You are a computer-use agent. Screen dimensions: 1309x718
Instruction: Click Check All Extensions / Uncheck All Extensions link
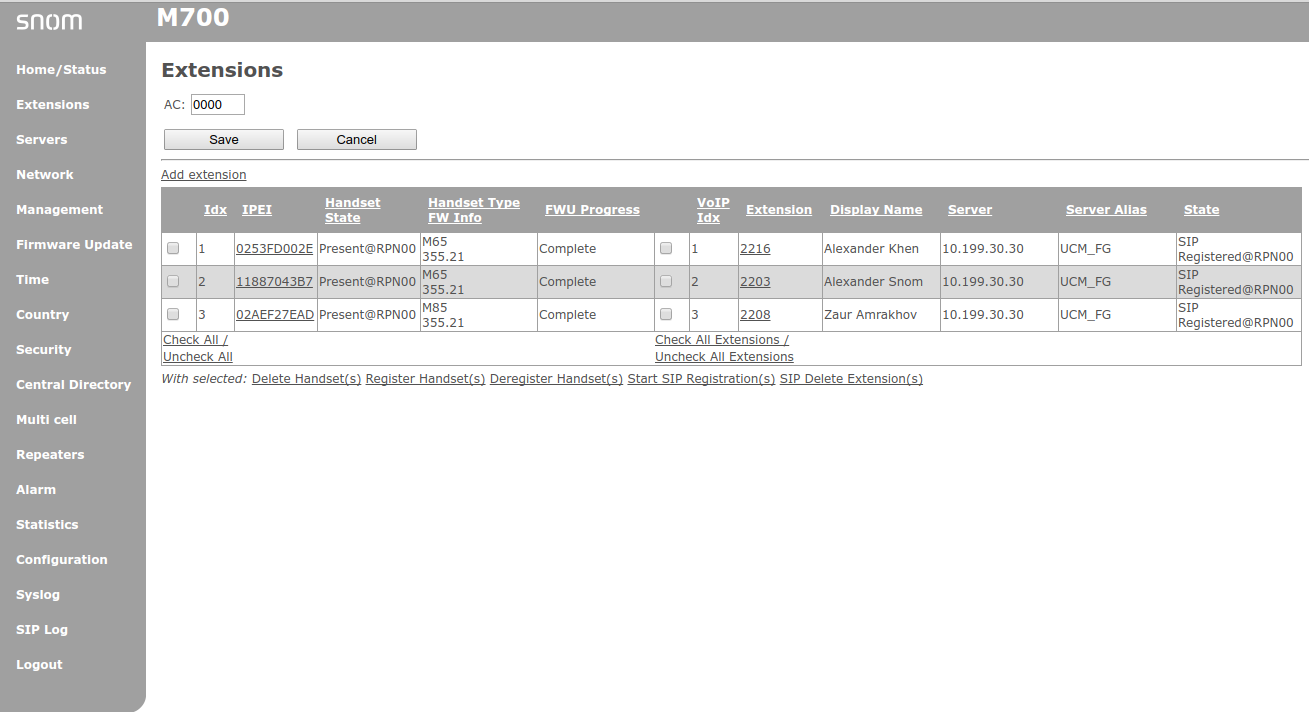pos(724,348)
